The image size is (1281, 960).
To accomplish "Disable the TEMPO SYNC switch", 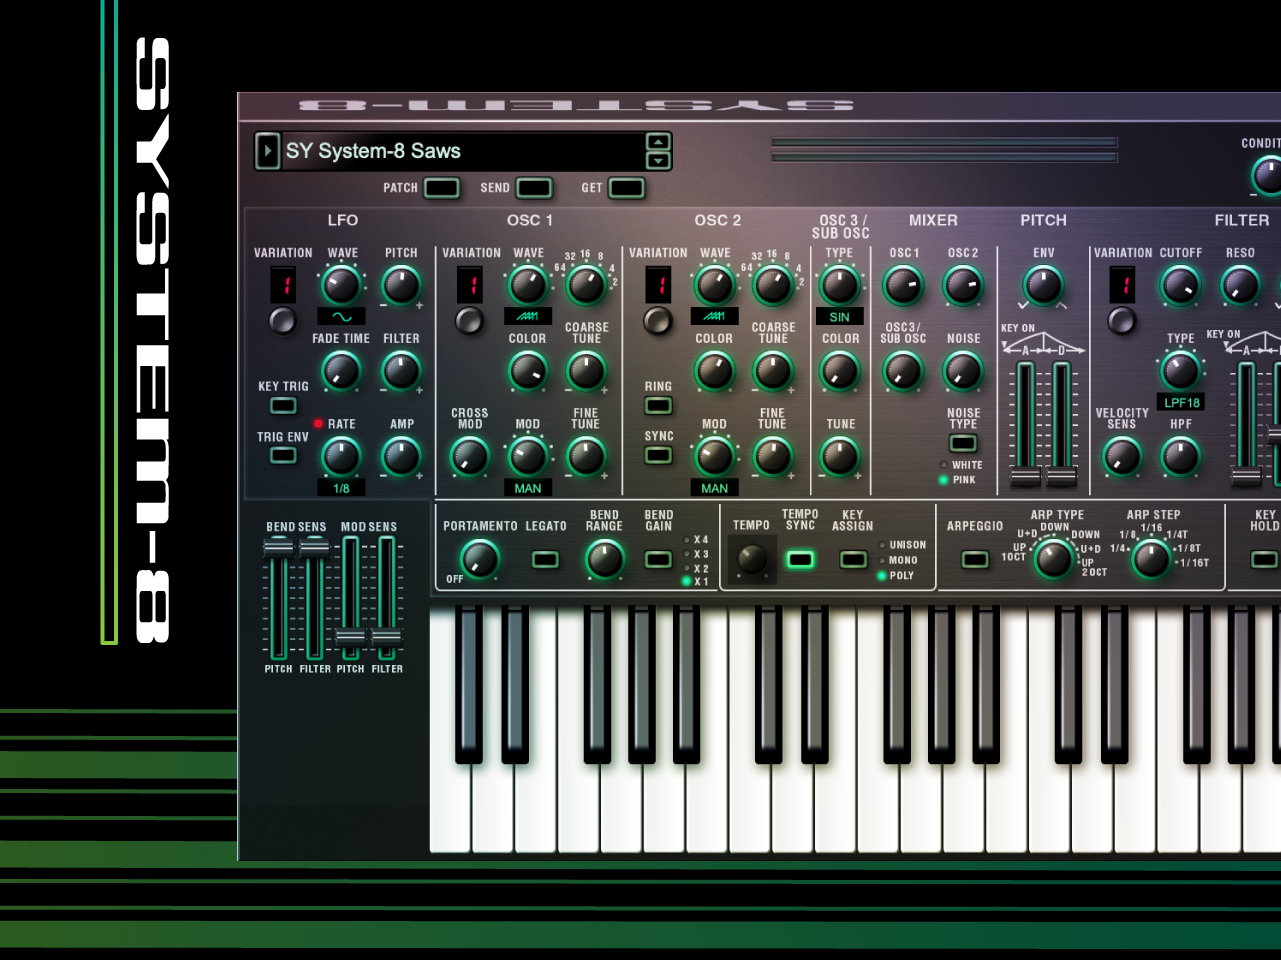I will click(x=800, y=559).
